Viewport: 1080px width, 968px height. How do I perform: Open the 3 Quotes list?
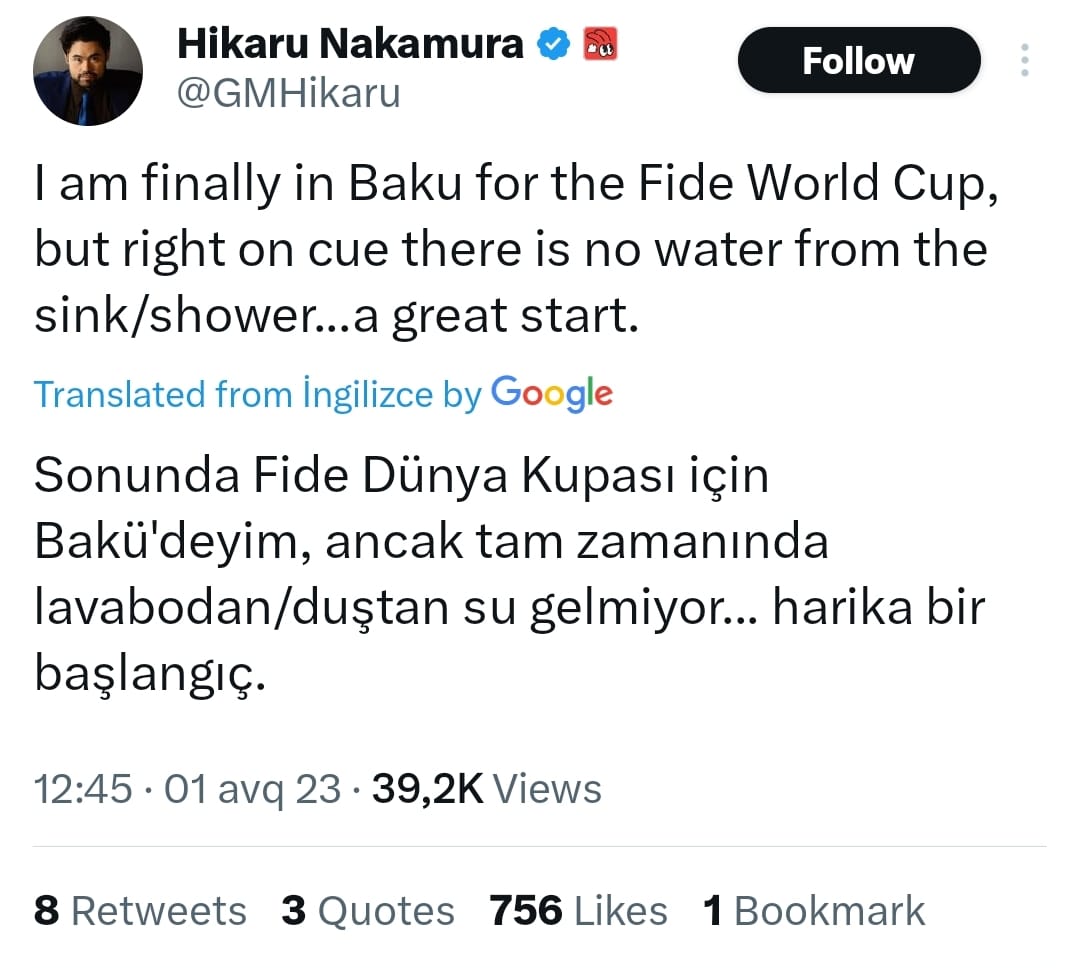coord(368,911)
